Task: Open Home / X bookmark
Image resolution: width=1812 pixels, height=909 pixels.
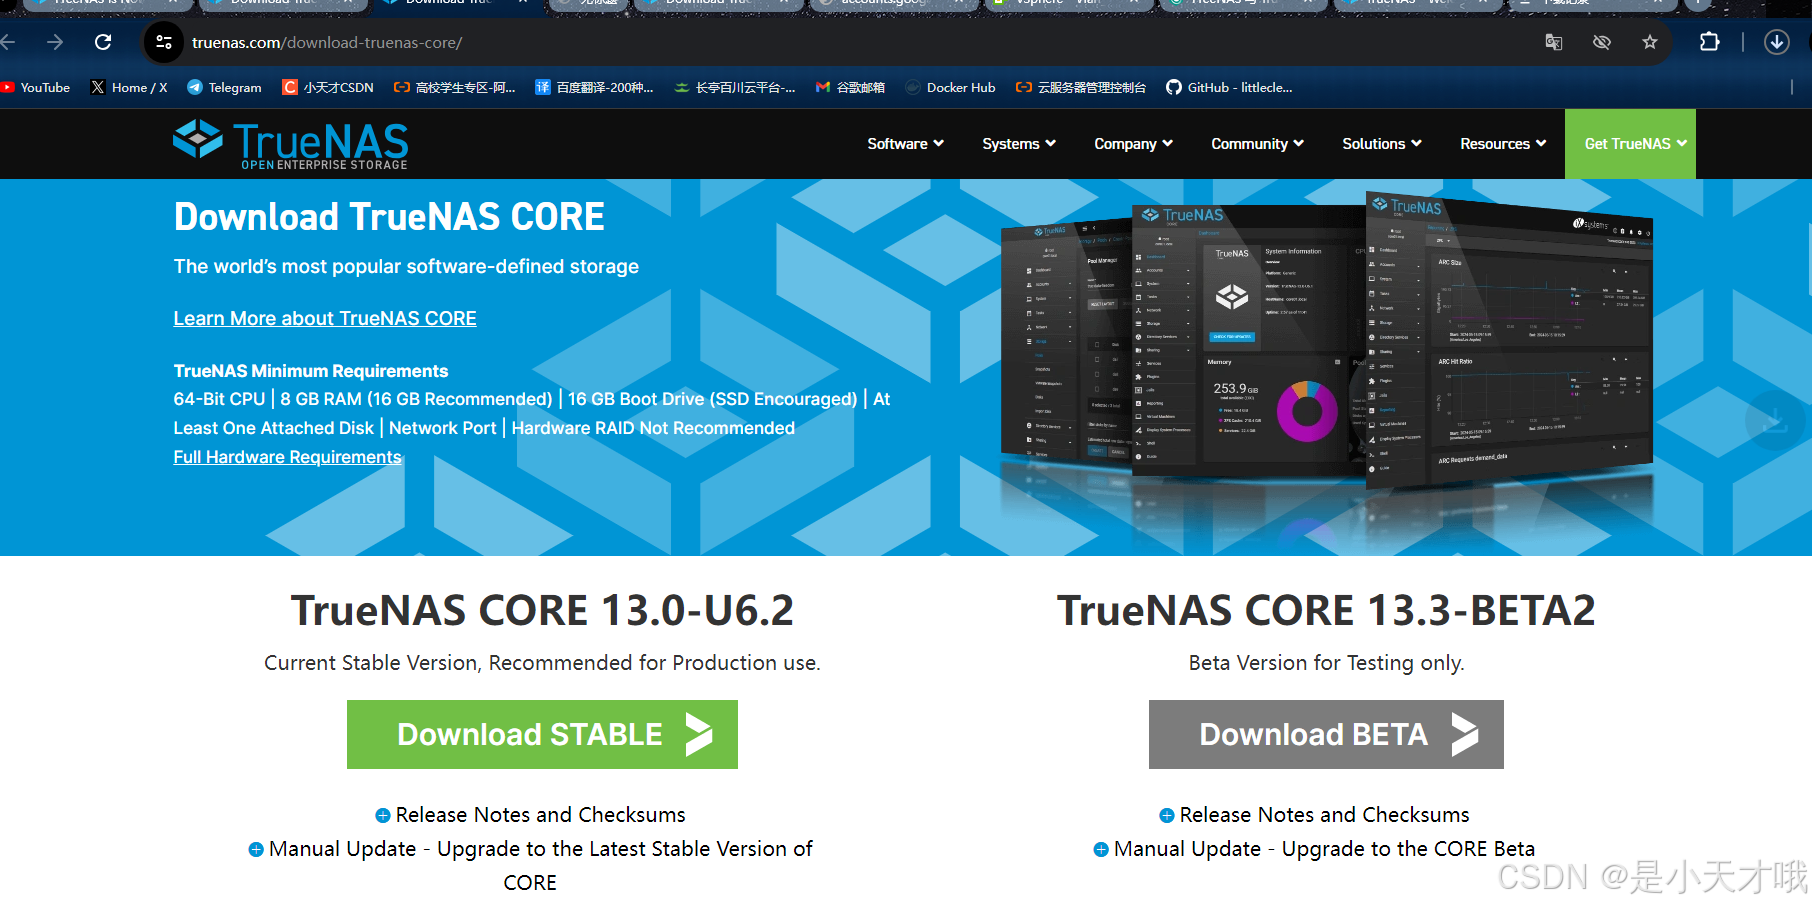Action: [129, 88]
